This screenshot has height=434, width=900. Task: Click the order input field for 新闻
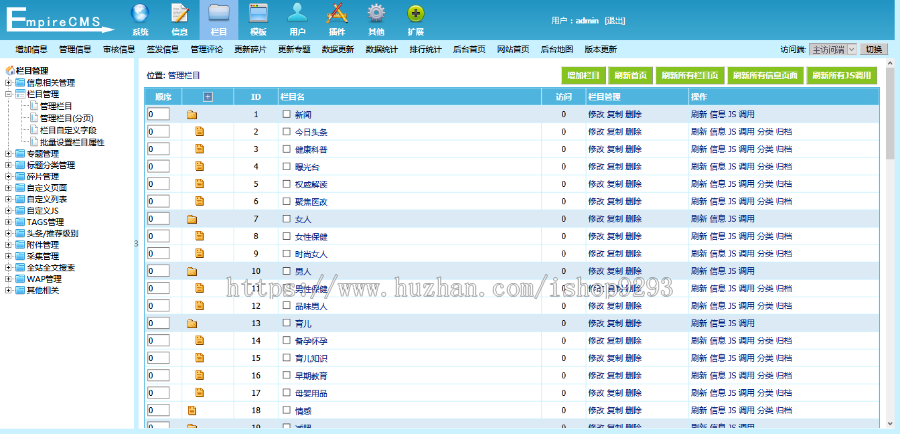[158, 115]
